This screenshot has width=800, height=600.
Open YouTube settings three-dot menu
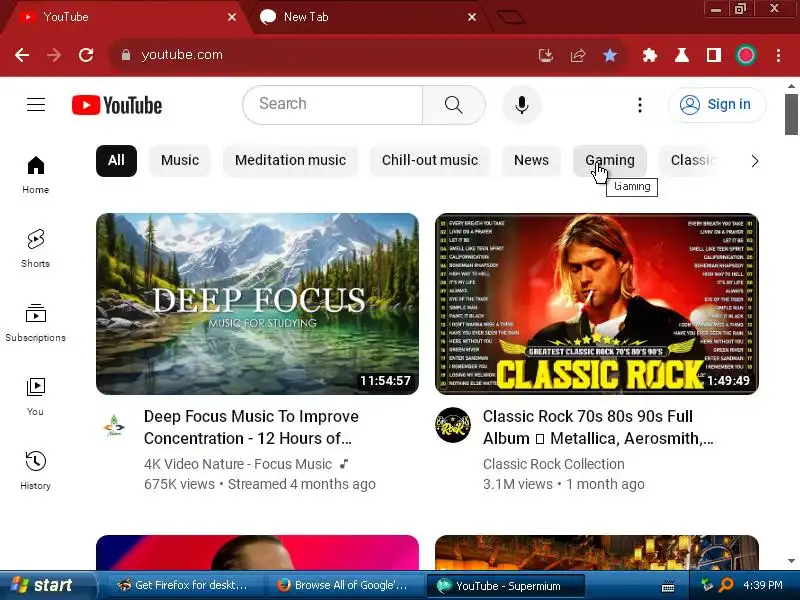(640, 105)
